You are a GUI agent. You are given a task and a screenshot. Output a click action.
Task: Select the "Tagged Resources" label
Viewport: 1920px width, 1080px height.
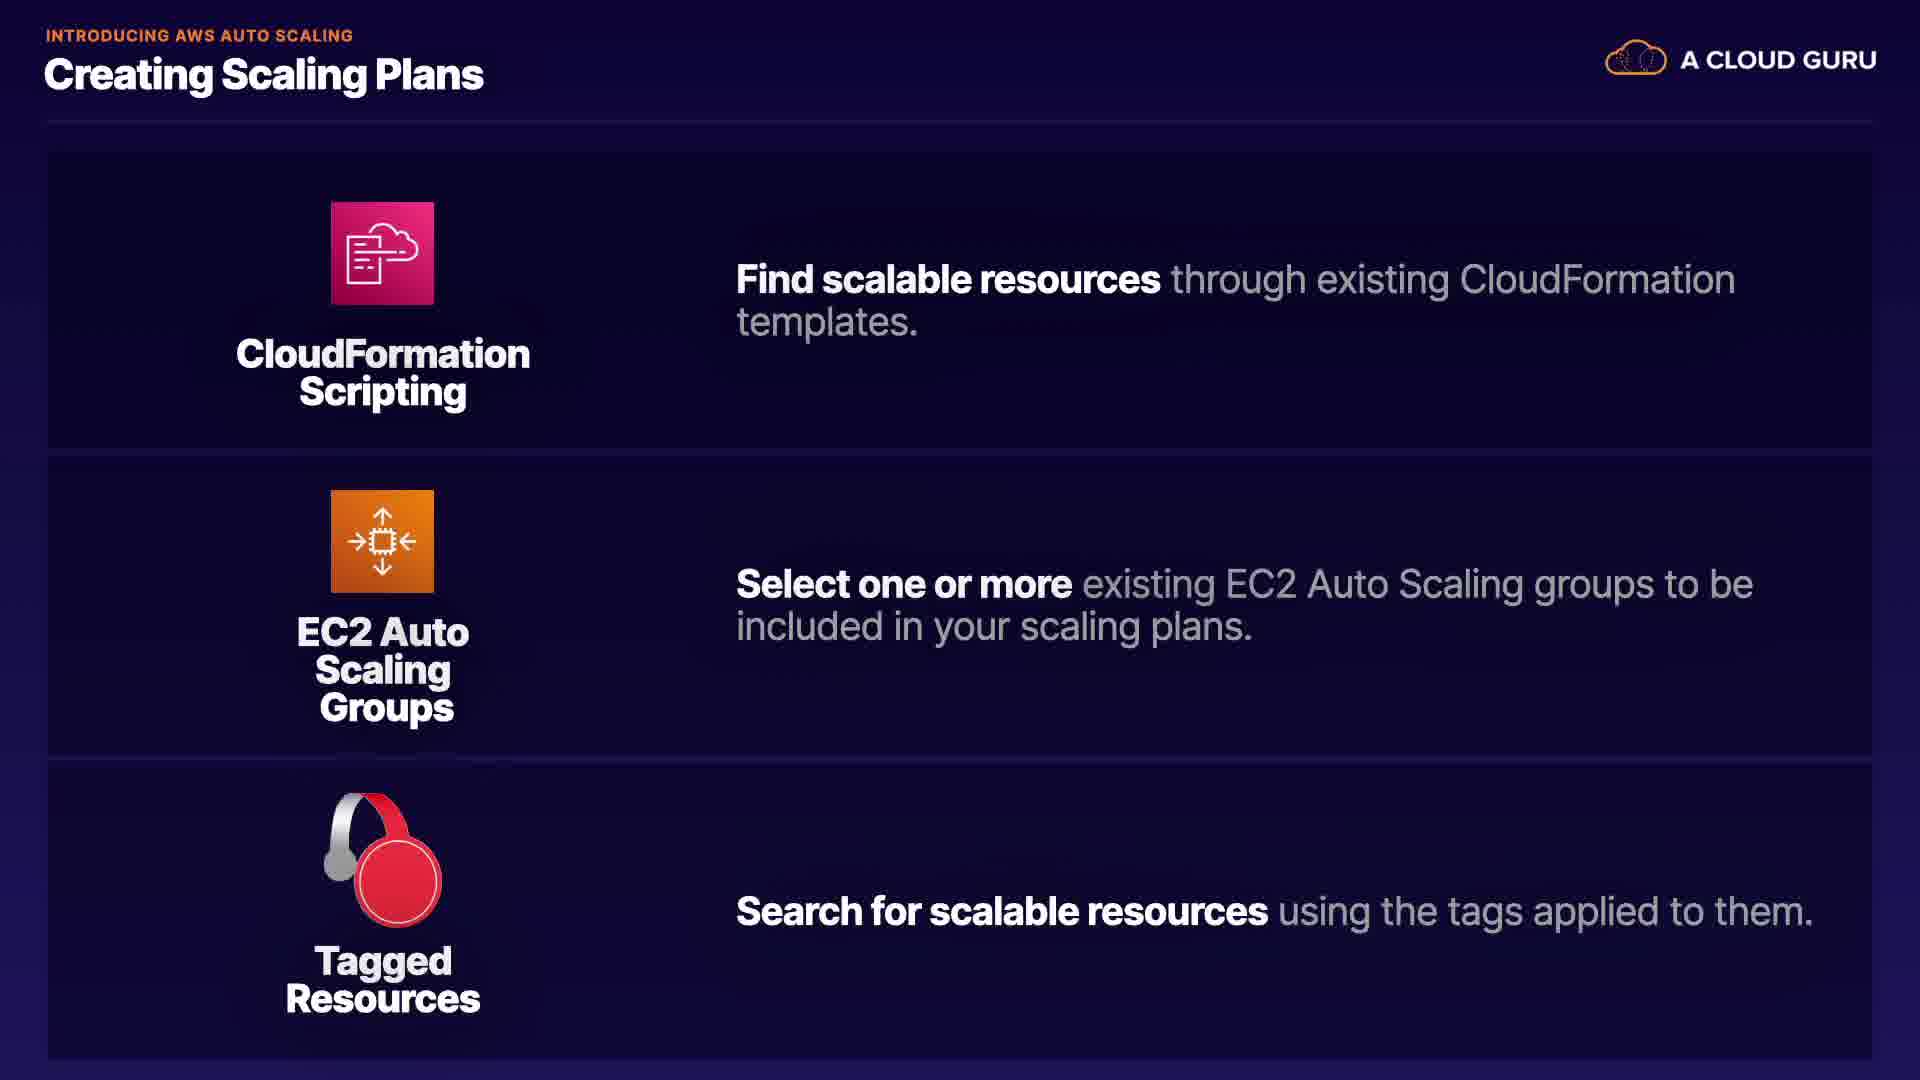tap(383, 980)
